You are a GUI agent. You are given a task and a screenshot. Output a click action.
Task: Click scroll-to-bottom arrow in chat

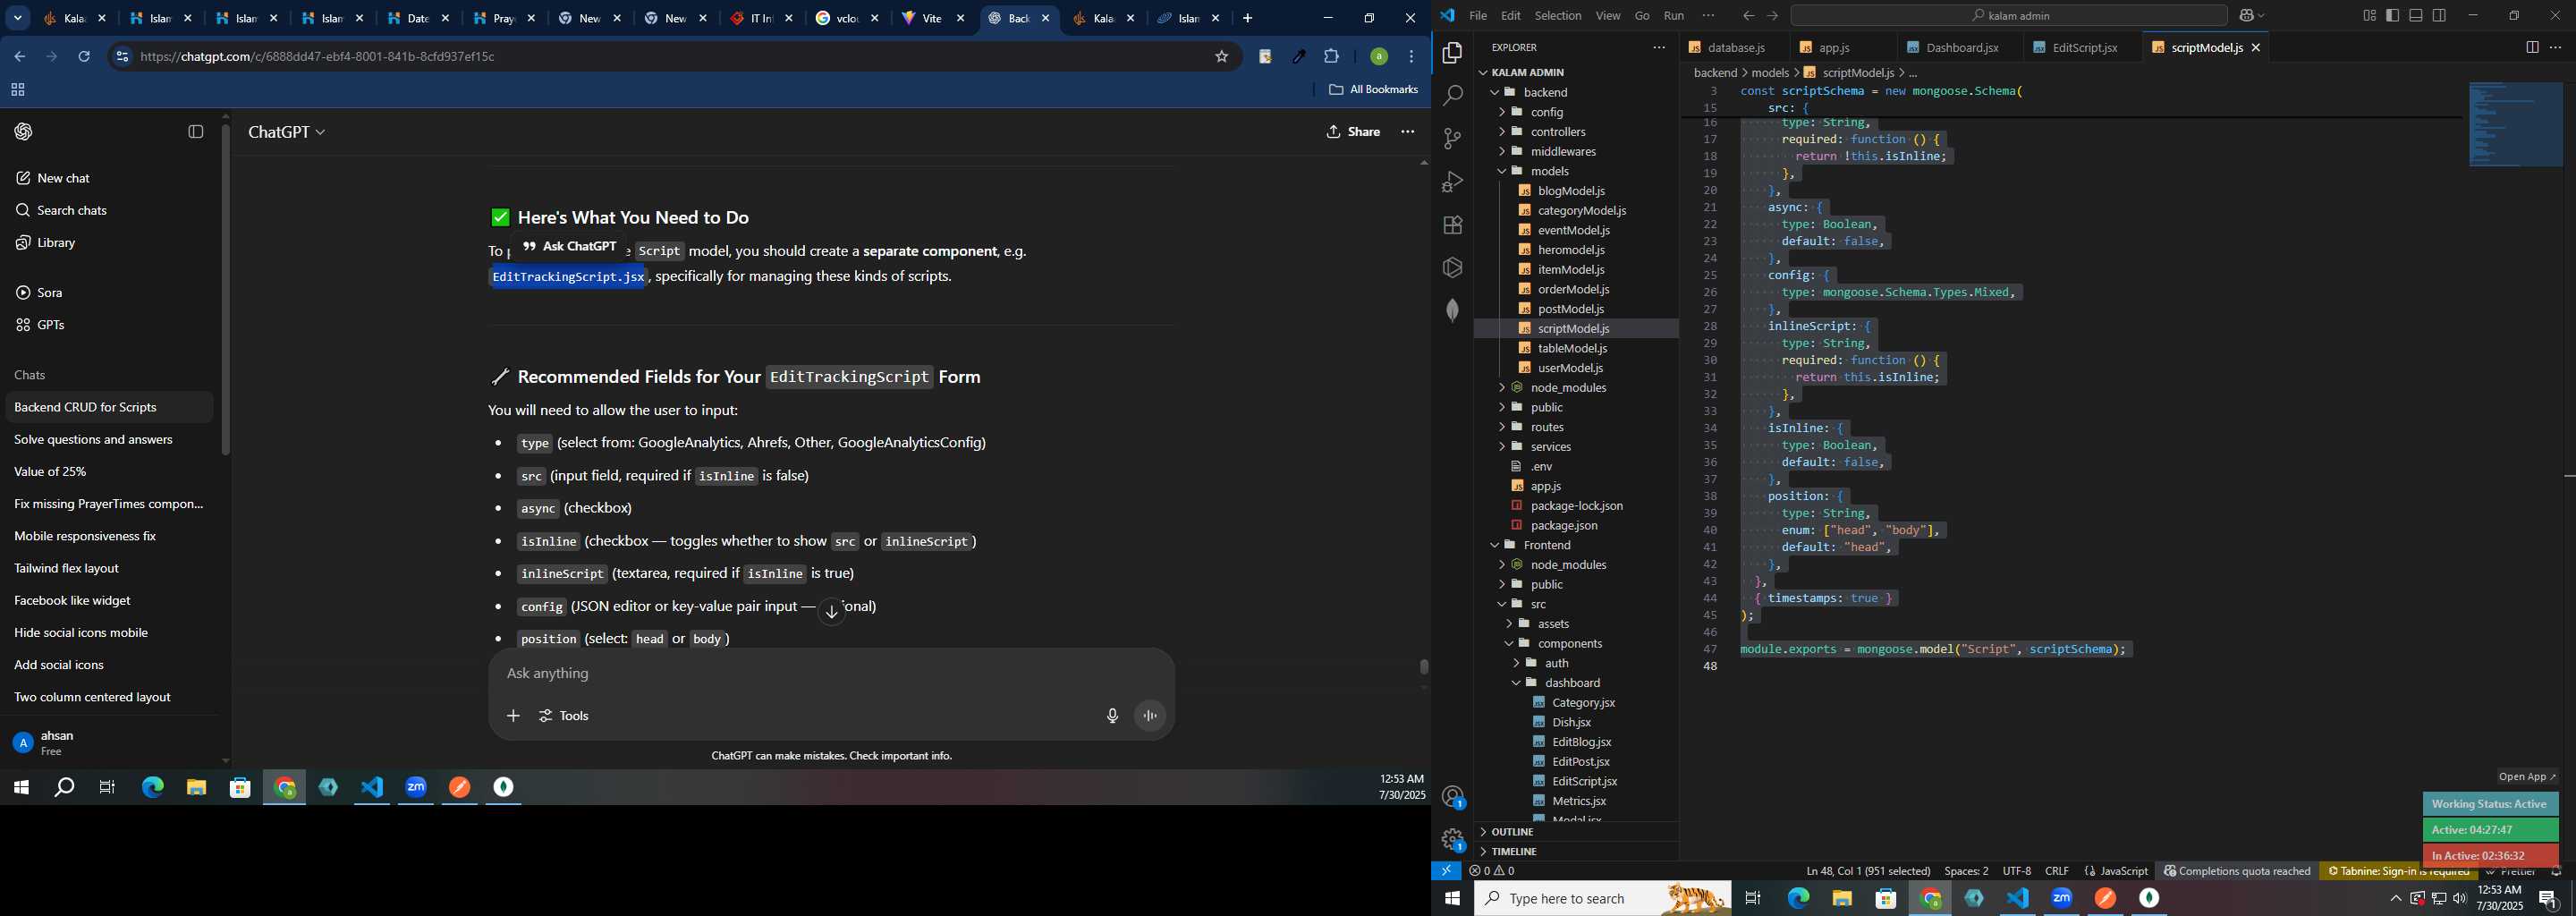pos(832,612)
